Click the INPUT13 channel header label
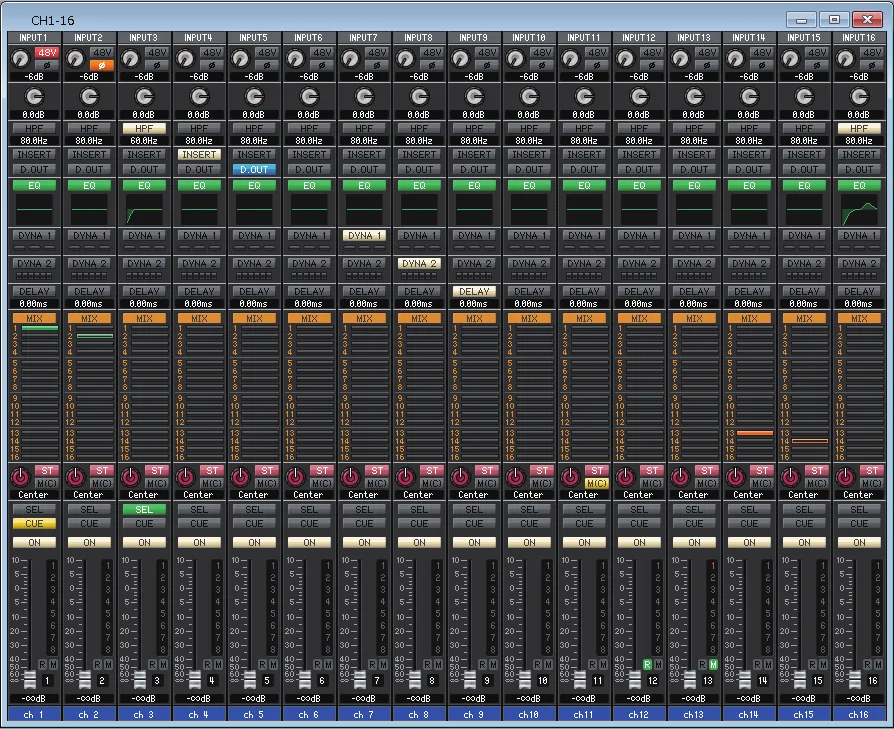The width and height of the screenshot is (894, 729). (694, 38)
